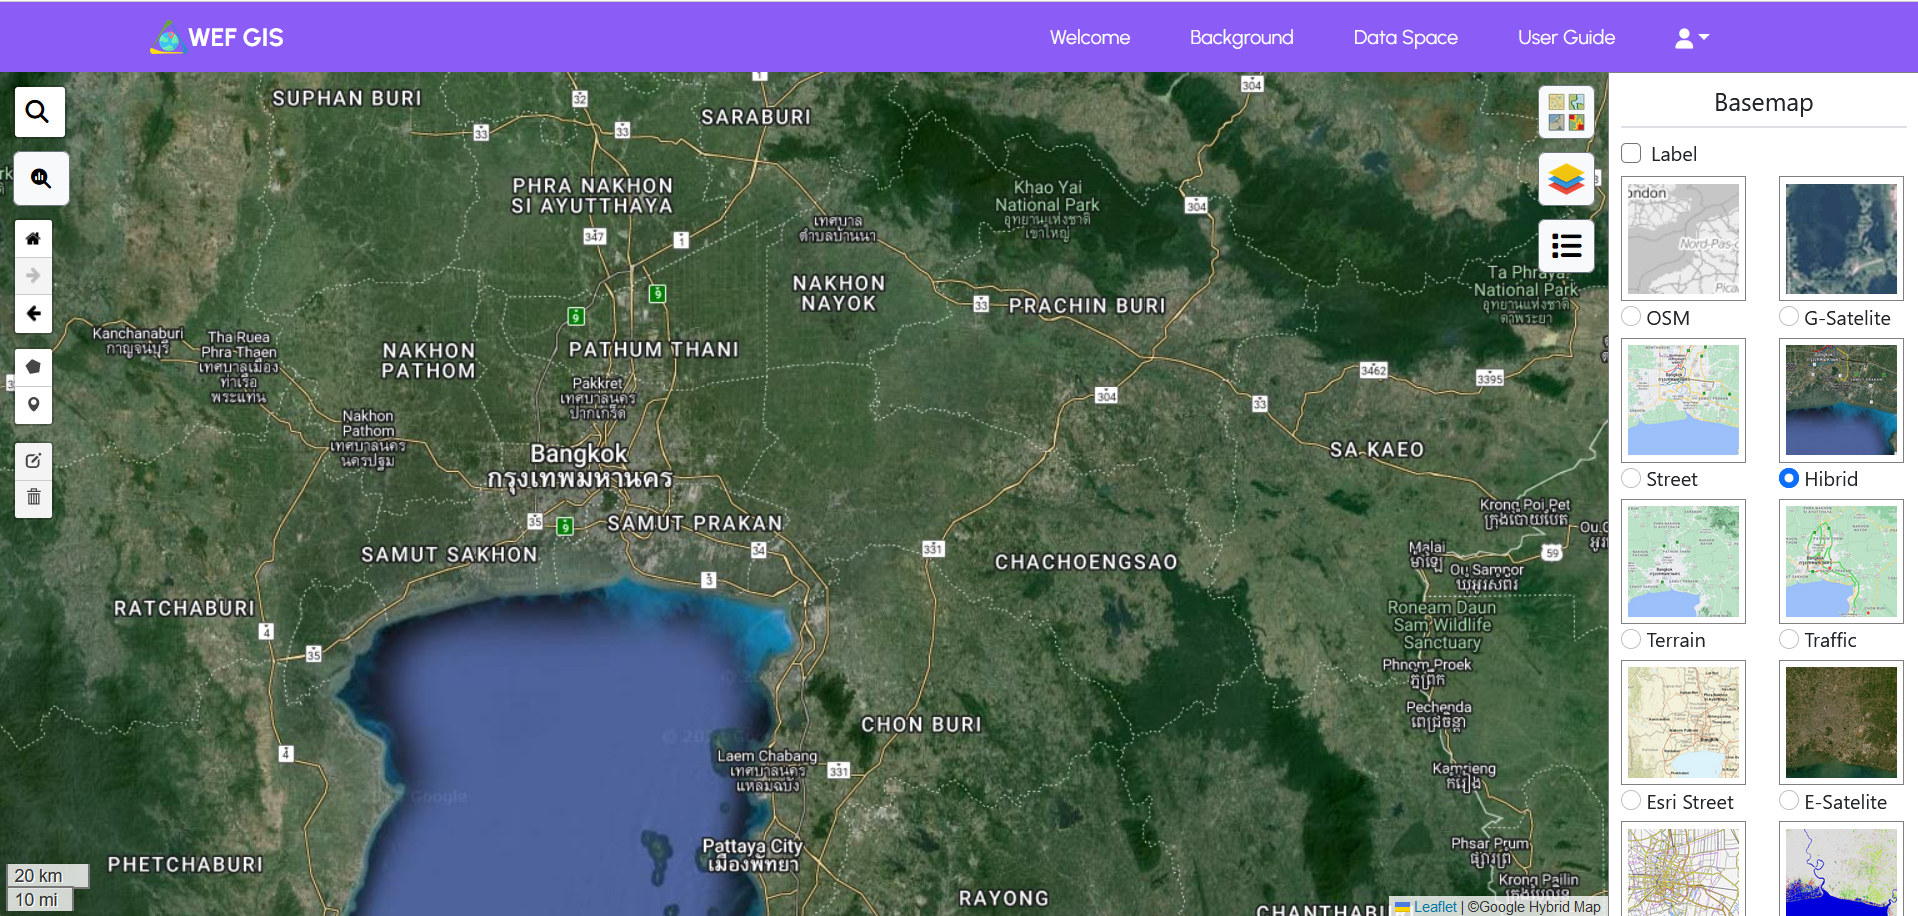1918x916 pixels.
Task: Open the legend list button
Action: [x=1565, y=246]
